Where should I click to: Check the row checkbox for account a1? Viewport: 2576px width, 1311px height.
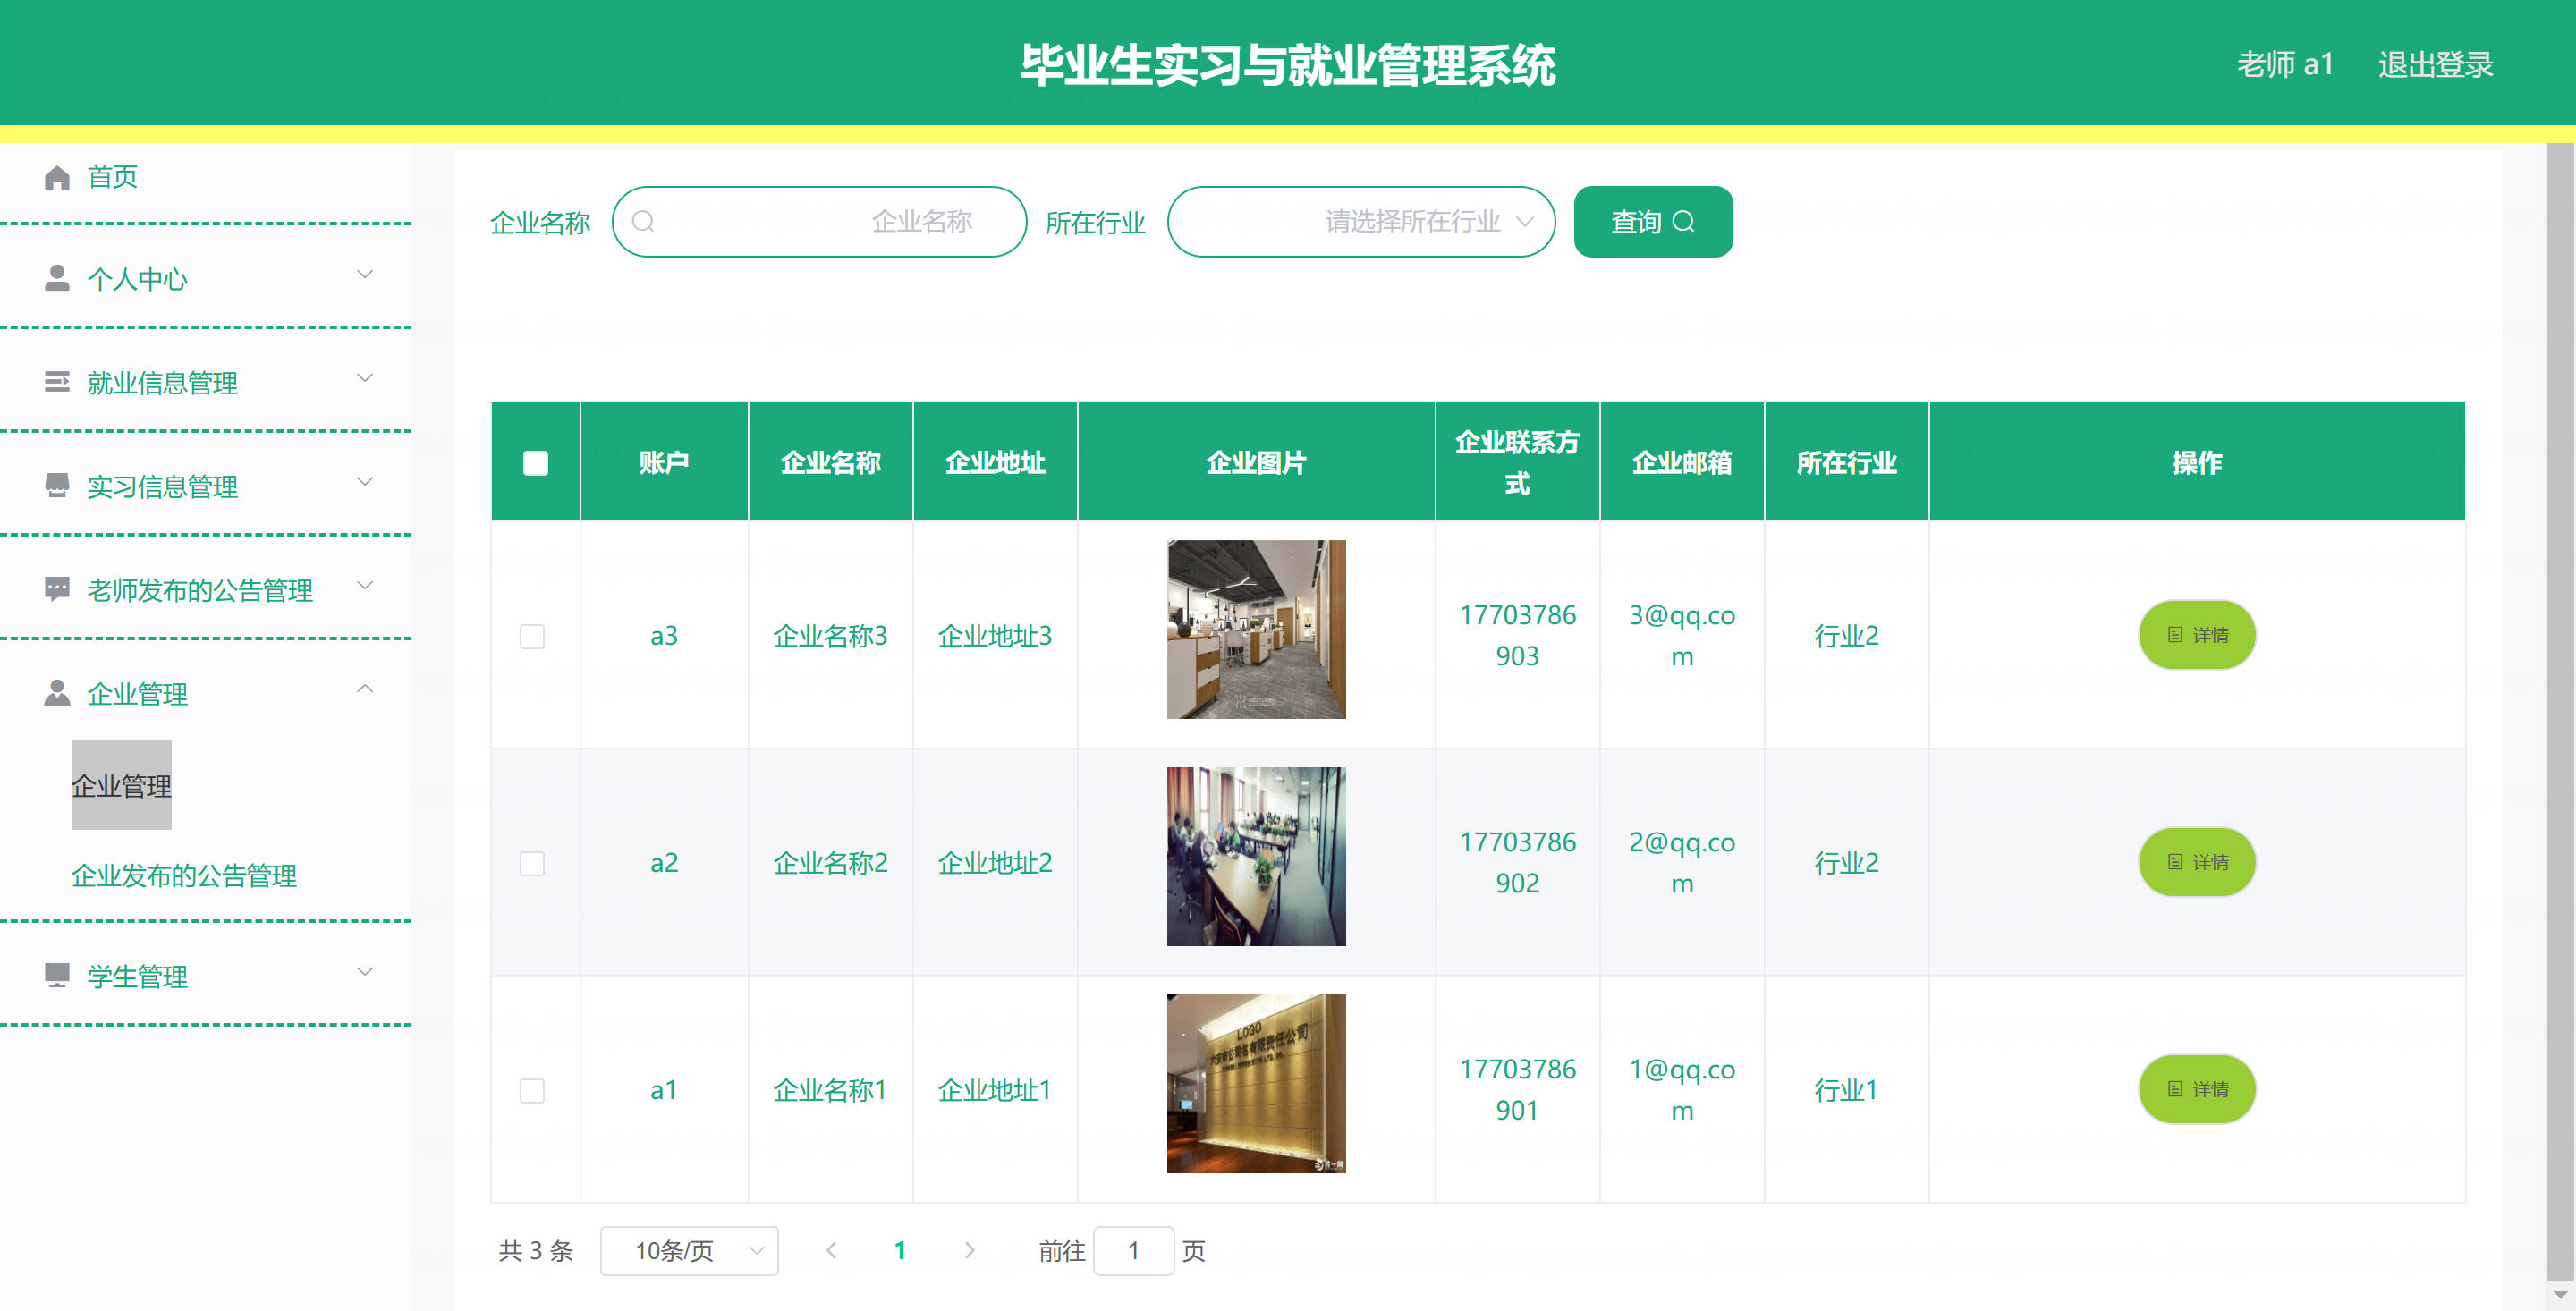click(x=532, y=1090)
